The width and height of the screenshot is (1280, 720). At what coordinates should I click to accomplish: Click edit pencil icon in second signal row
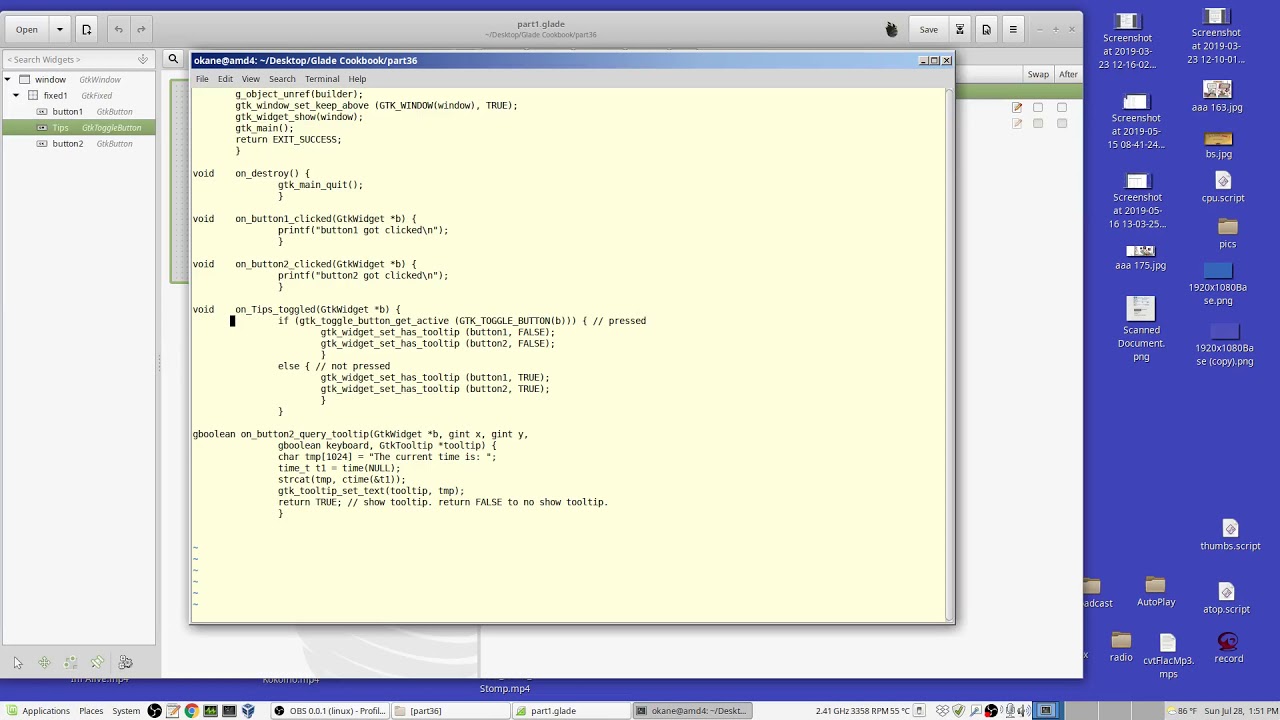coord(1017,123)
